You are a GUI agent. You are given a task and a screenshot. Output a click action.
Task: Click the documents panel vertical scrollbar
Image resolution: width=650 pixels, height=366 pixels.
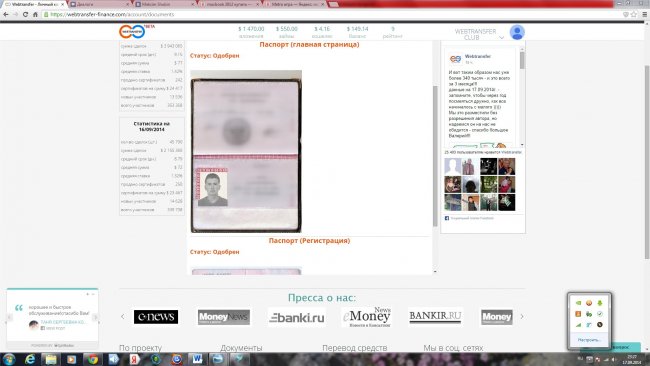[x=435, y=156]
